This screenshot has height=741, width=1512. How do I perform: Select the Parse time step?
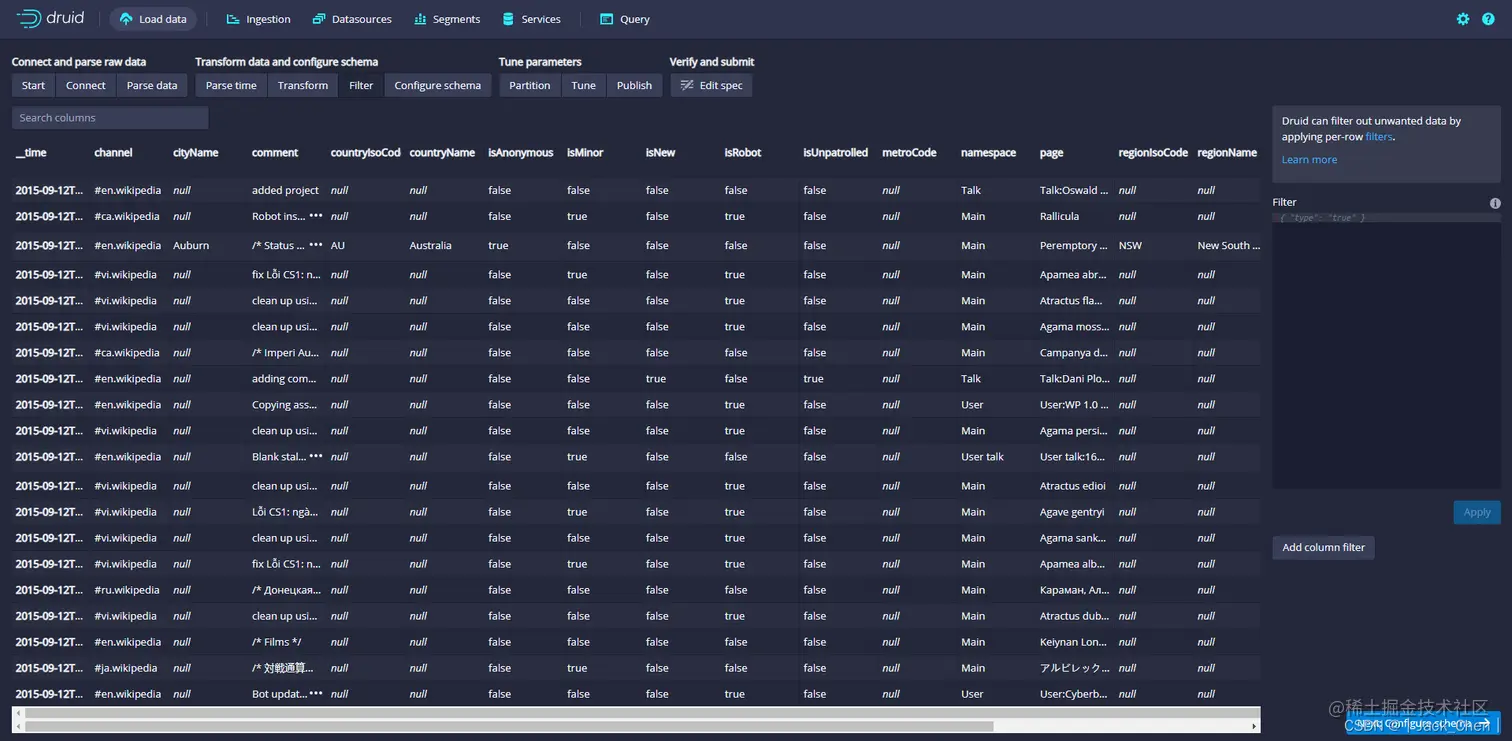pyautogui.click(x=231, y=86)
